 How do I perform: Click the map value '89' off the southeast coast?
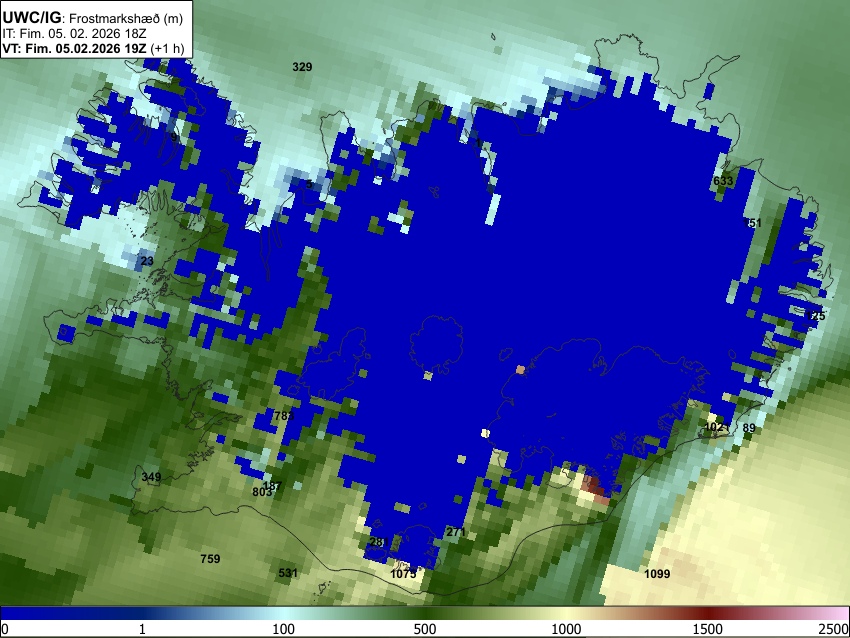coord(749,428)
